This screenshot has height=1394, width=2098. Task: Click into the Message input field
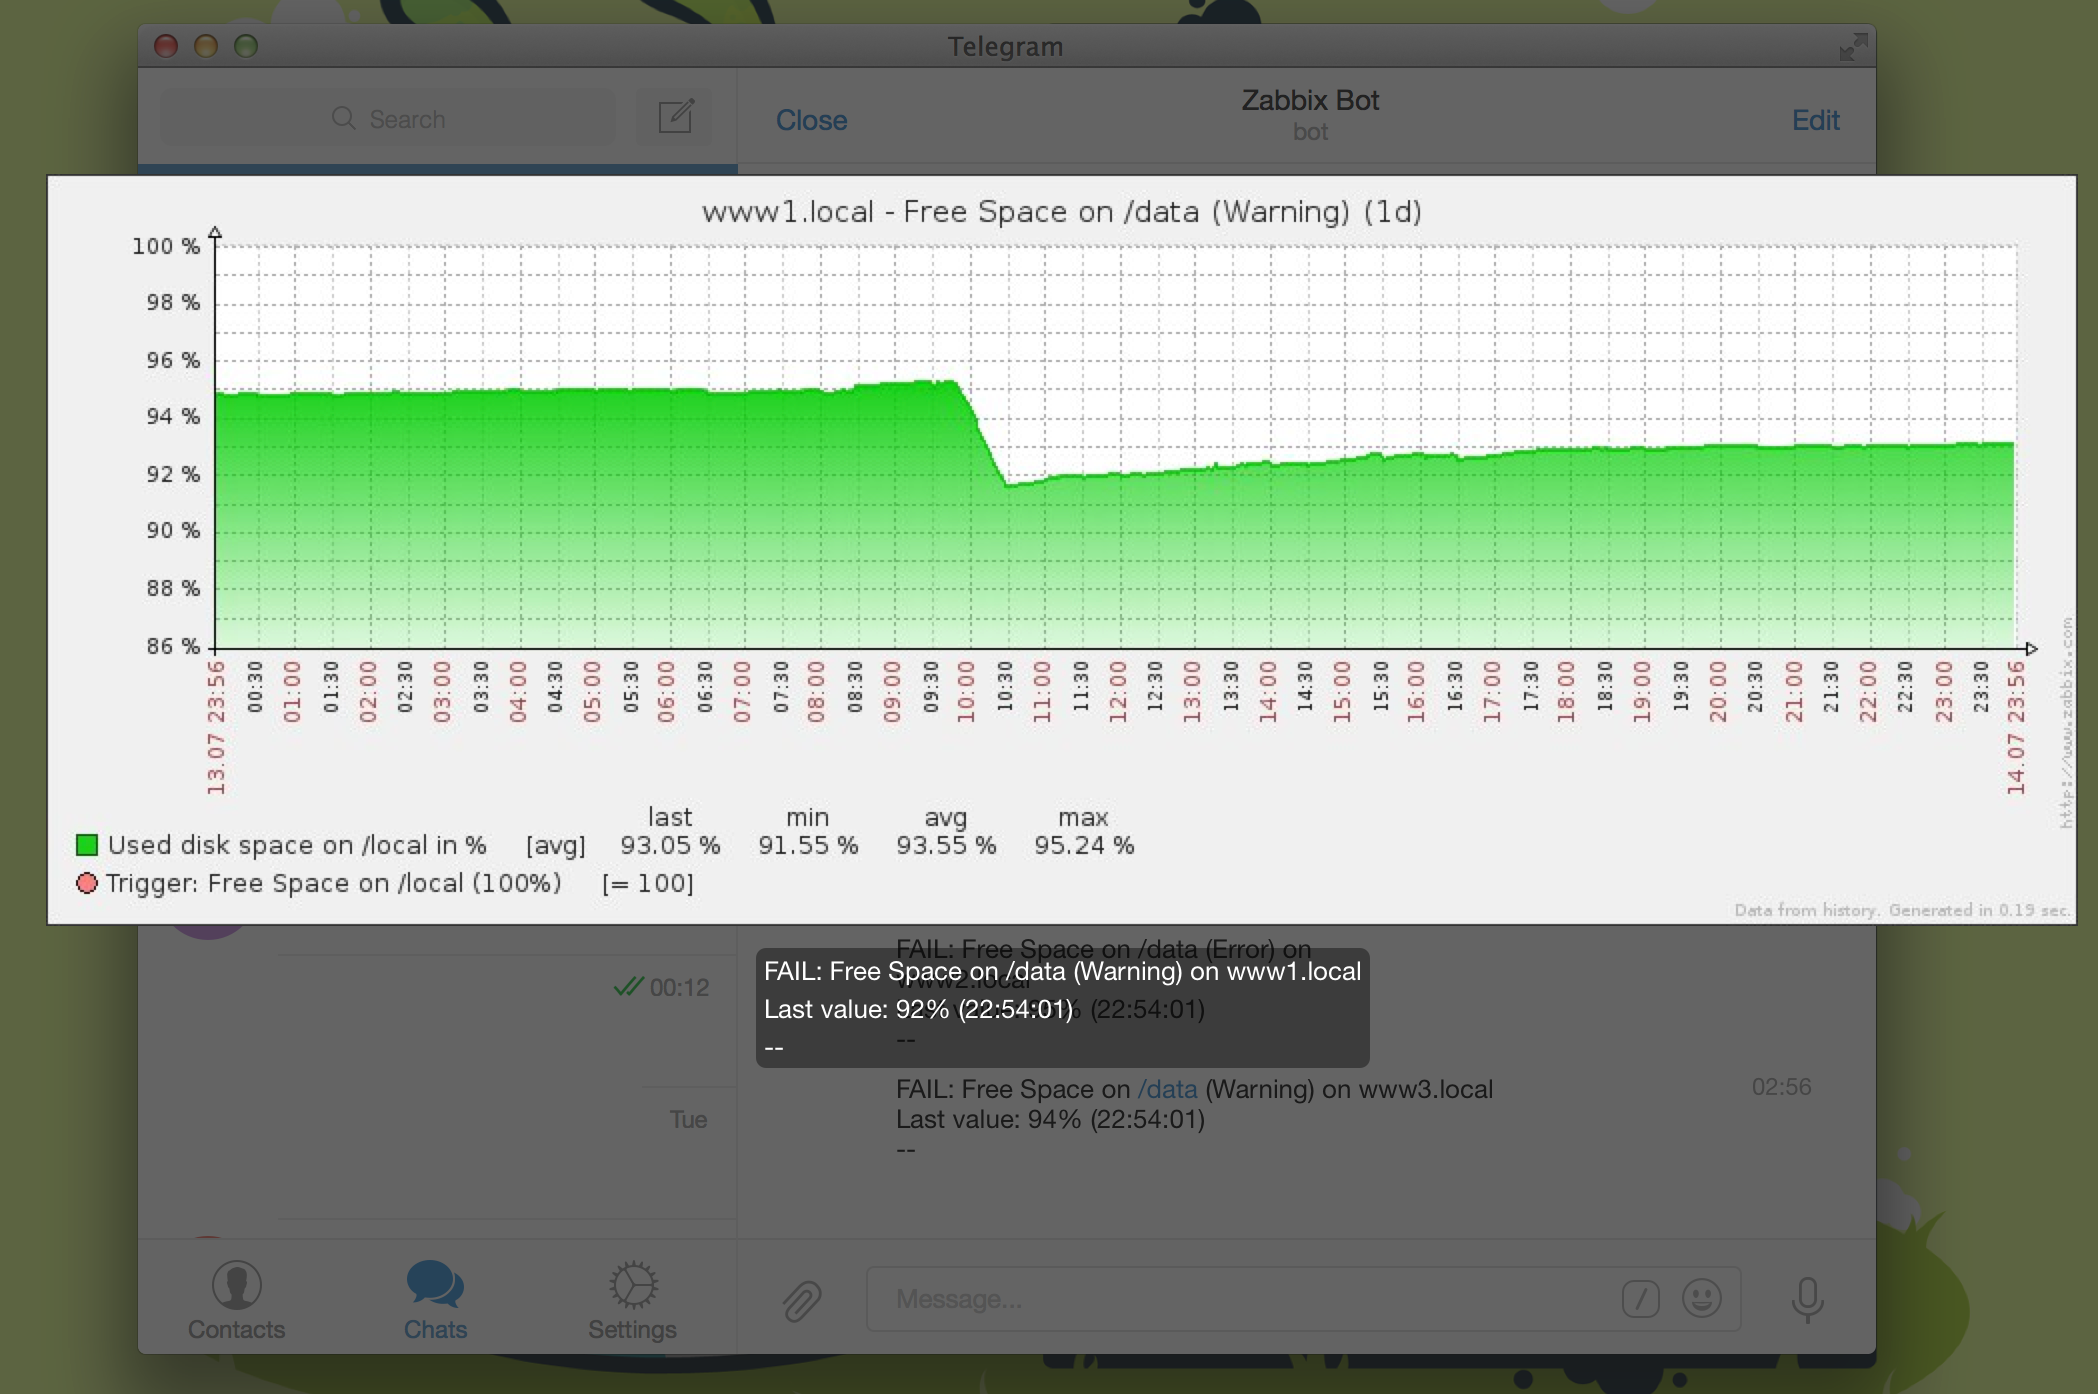pyautogui.click(x=1240, y=1299)
